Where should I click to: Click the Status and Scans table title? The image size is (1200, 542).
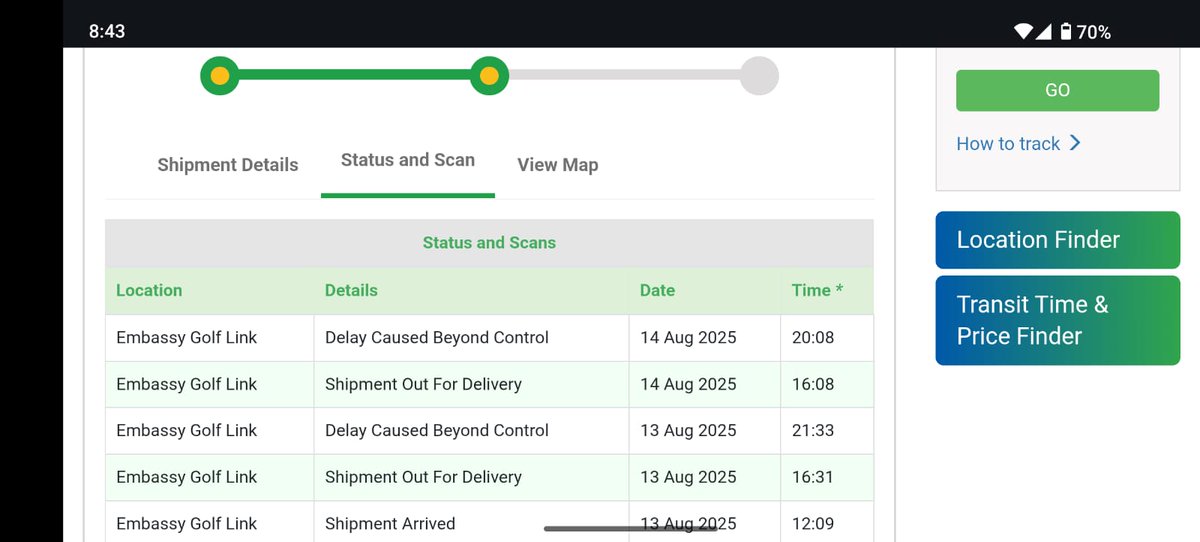click(x=489, y=243)
